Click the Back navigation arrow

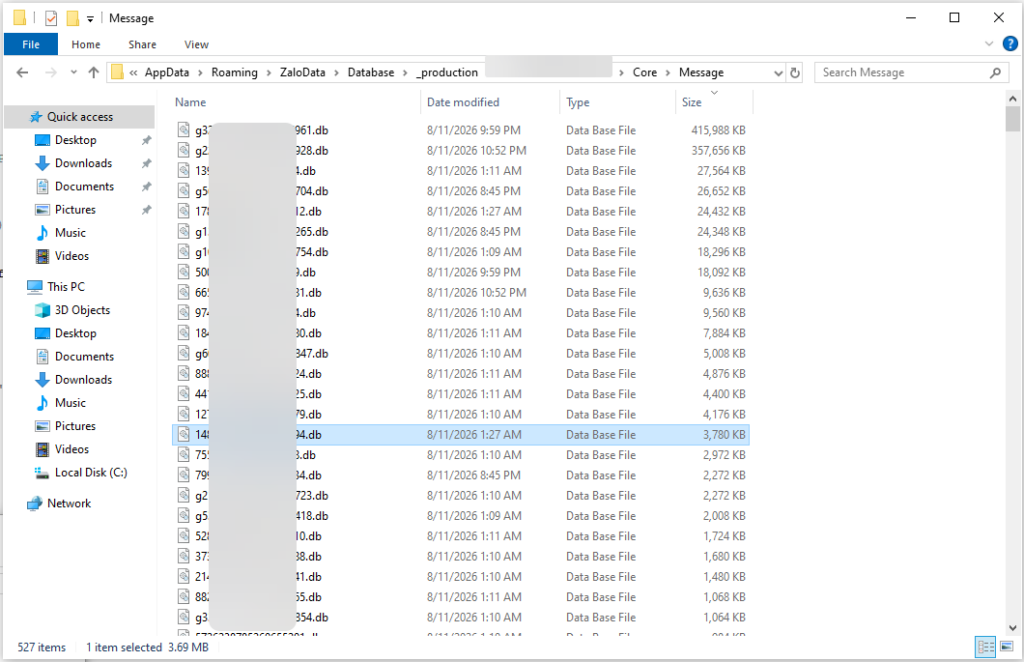22,72
